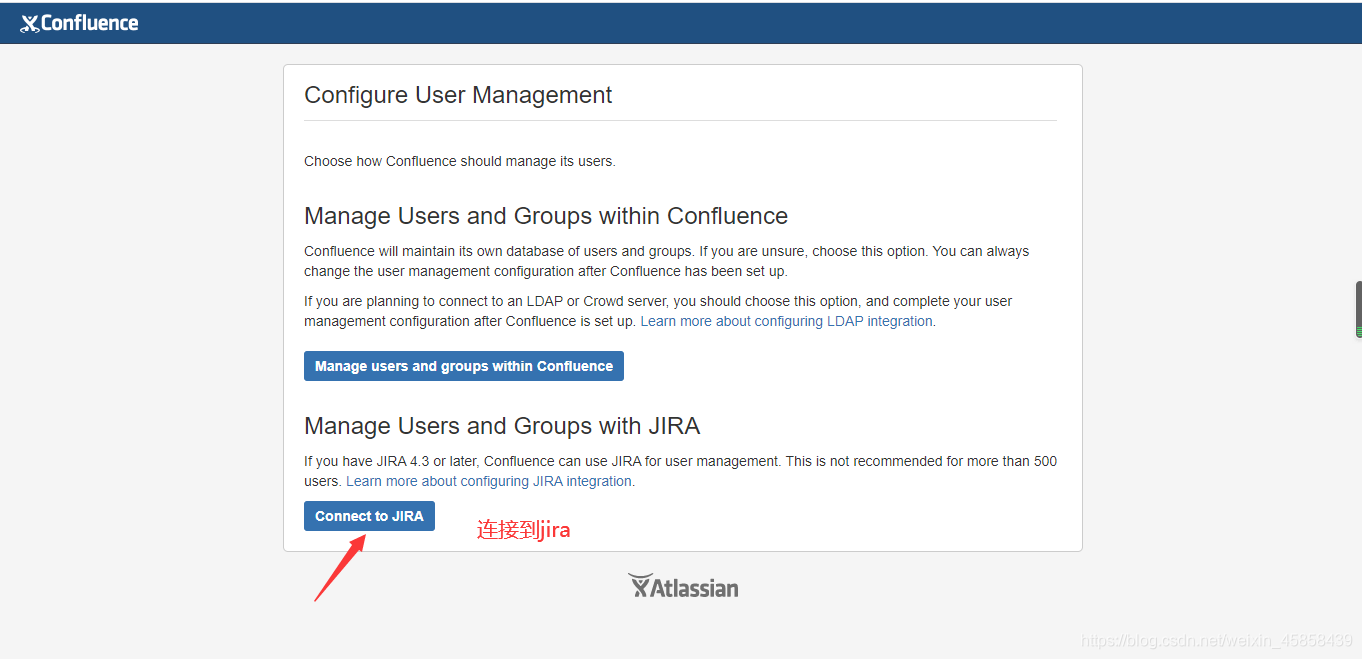The image size is (1362, 659).
Task: Click the Atlassian logo in footer
Action: (683, 586)
